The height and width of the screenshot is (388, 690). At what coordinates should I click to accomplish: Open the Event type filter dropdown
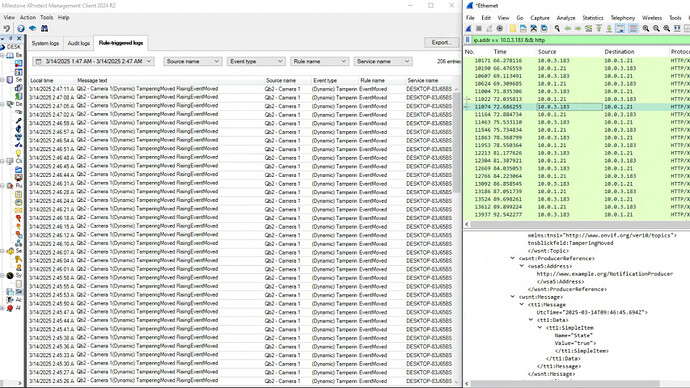(x=256, y=61)
